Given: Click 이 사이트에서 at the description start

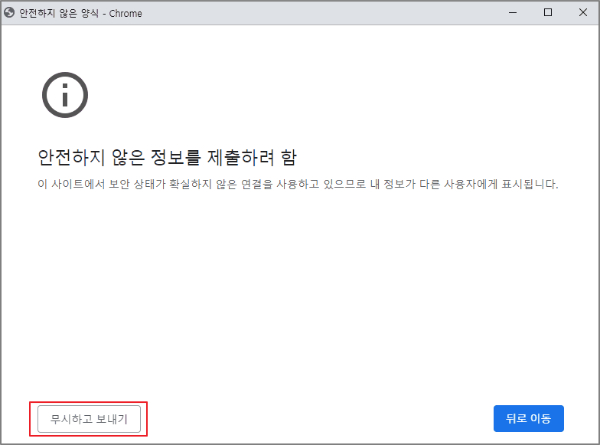Looking at the screenshot, I should pyautogui.click(x=59, y=185).
